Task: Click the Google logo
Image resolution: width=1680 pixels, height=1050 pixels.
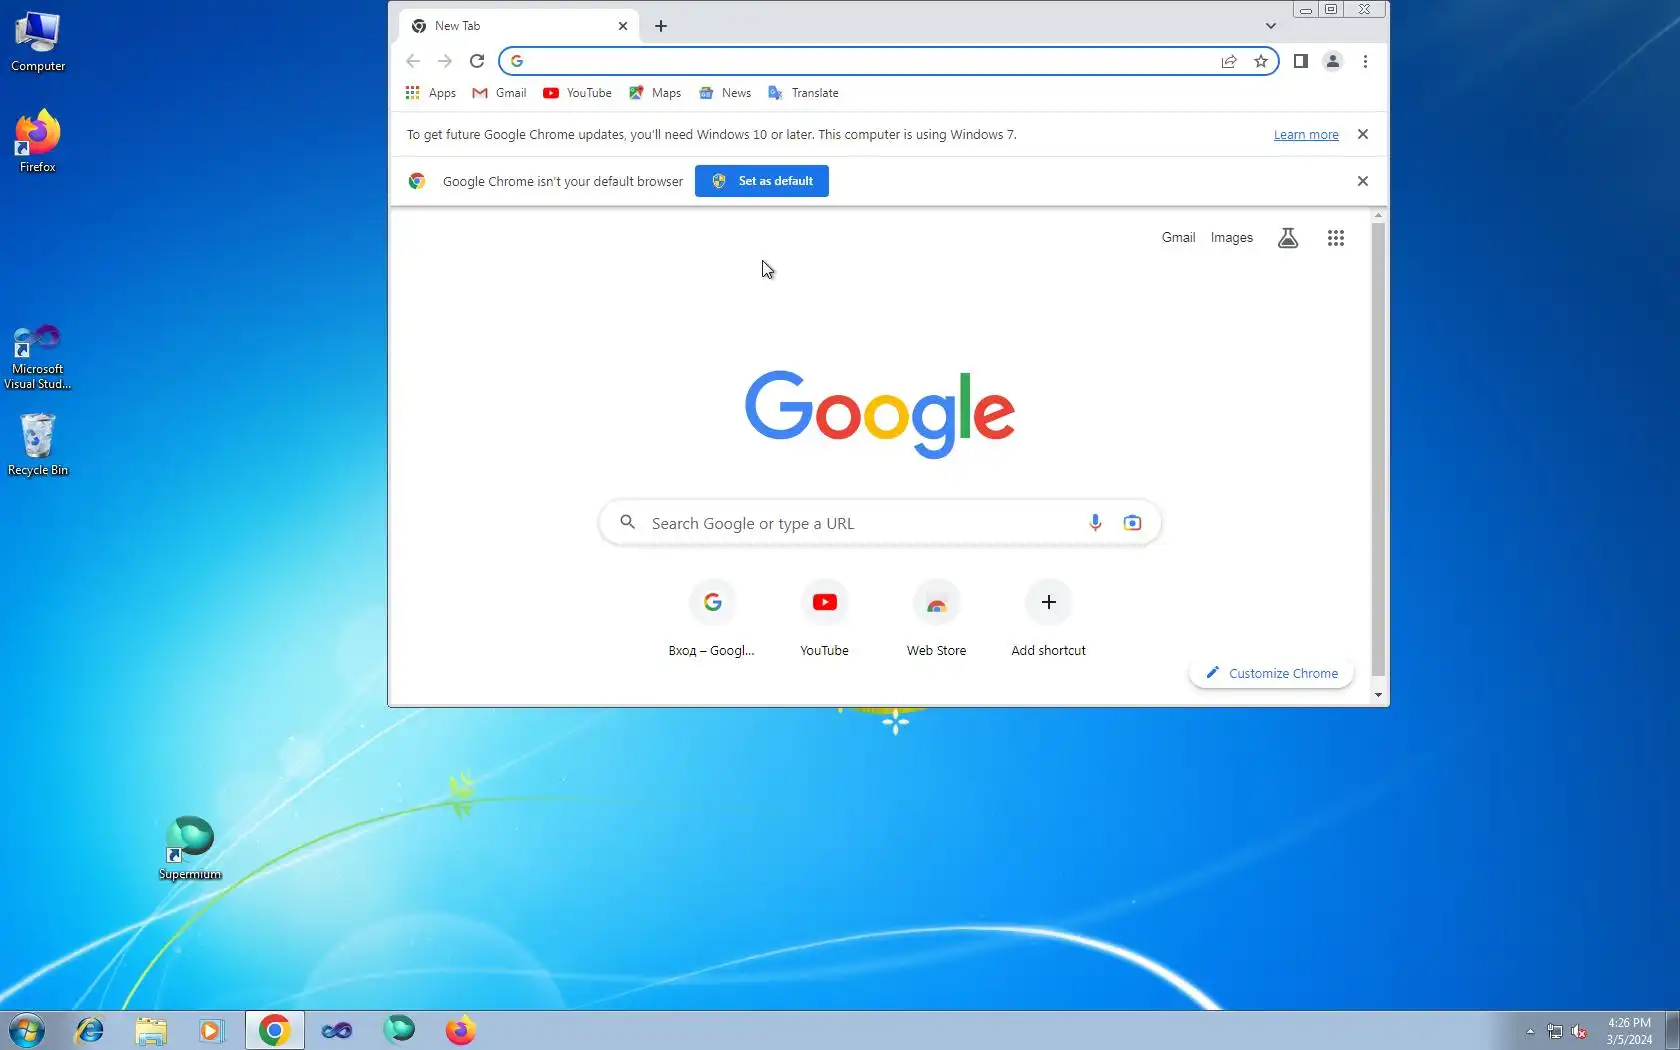Action: pos(880,414)
